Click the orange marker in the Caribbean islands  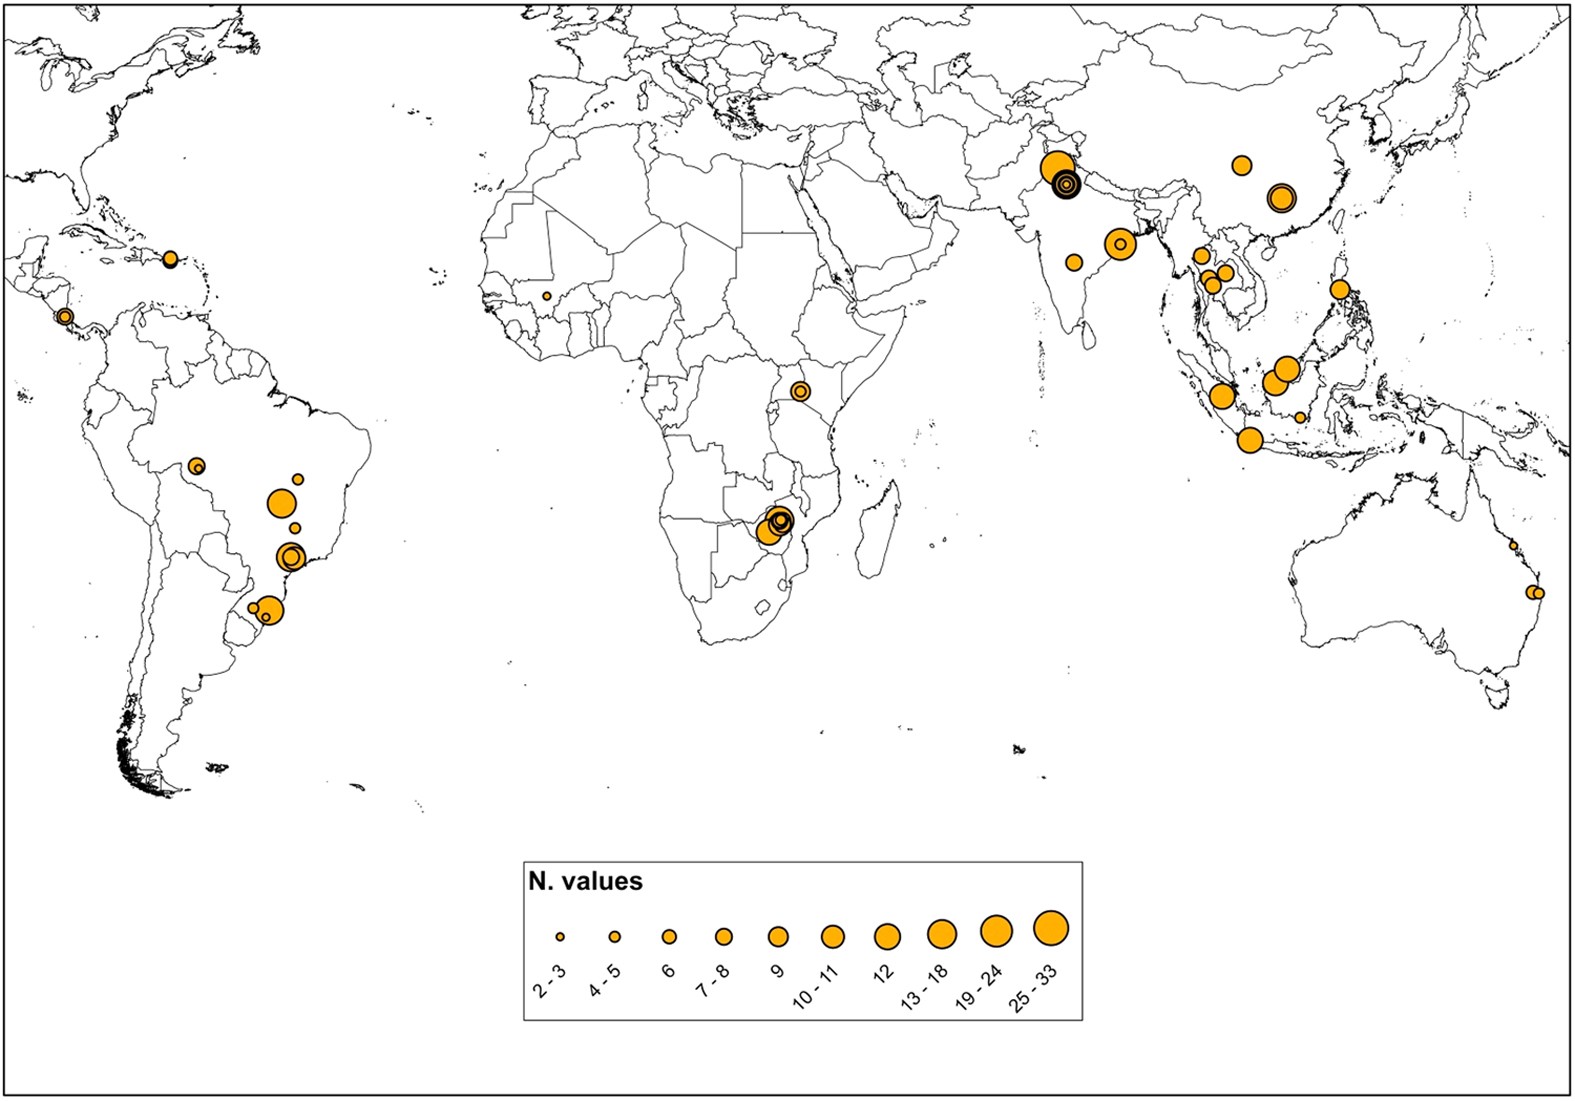(x=170, y=259)
